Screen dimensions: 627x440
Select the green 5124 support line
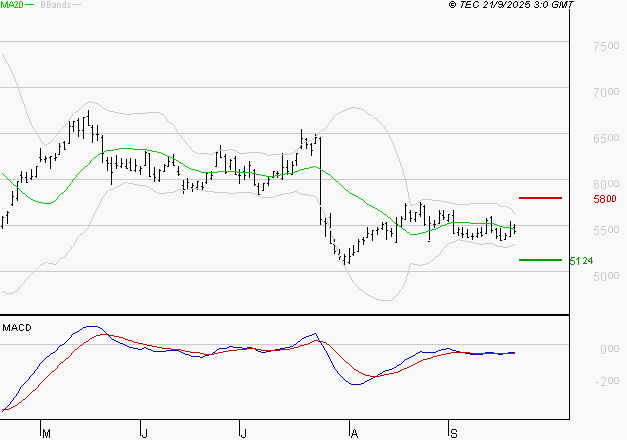[540, 260]
